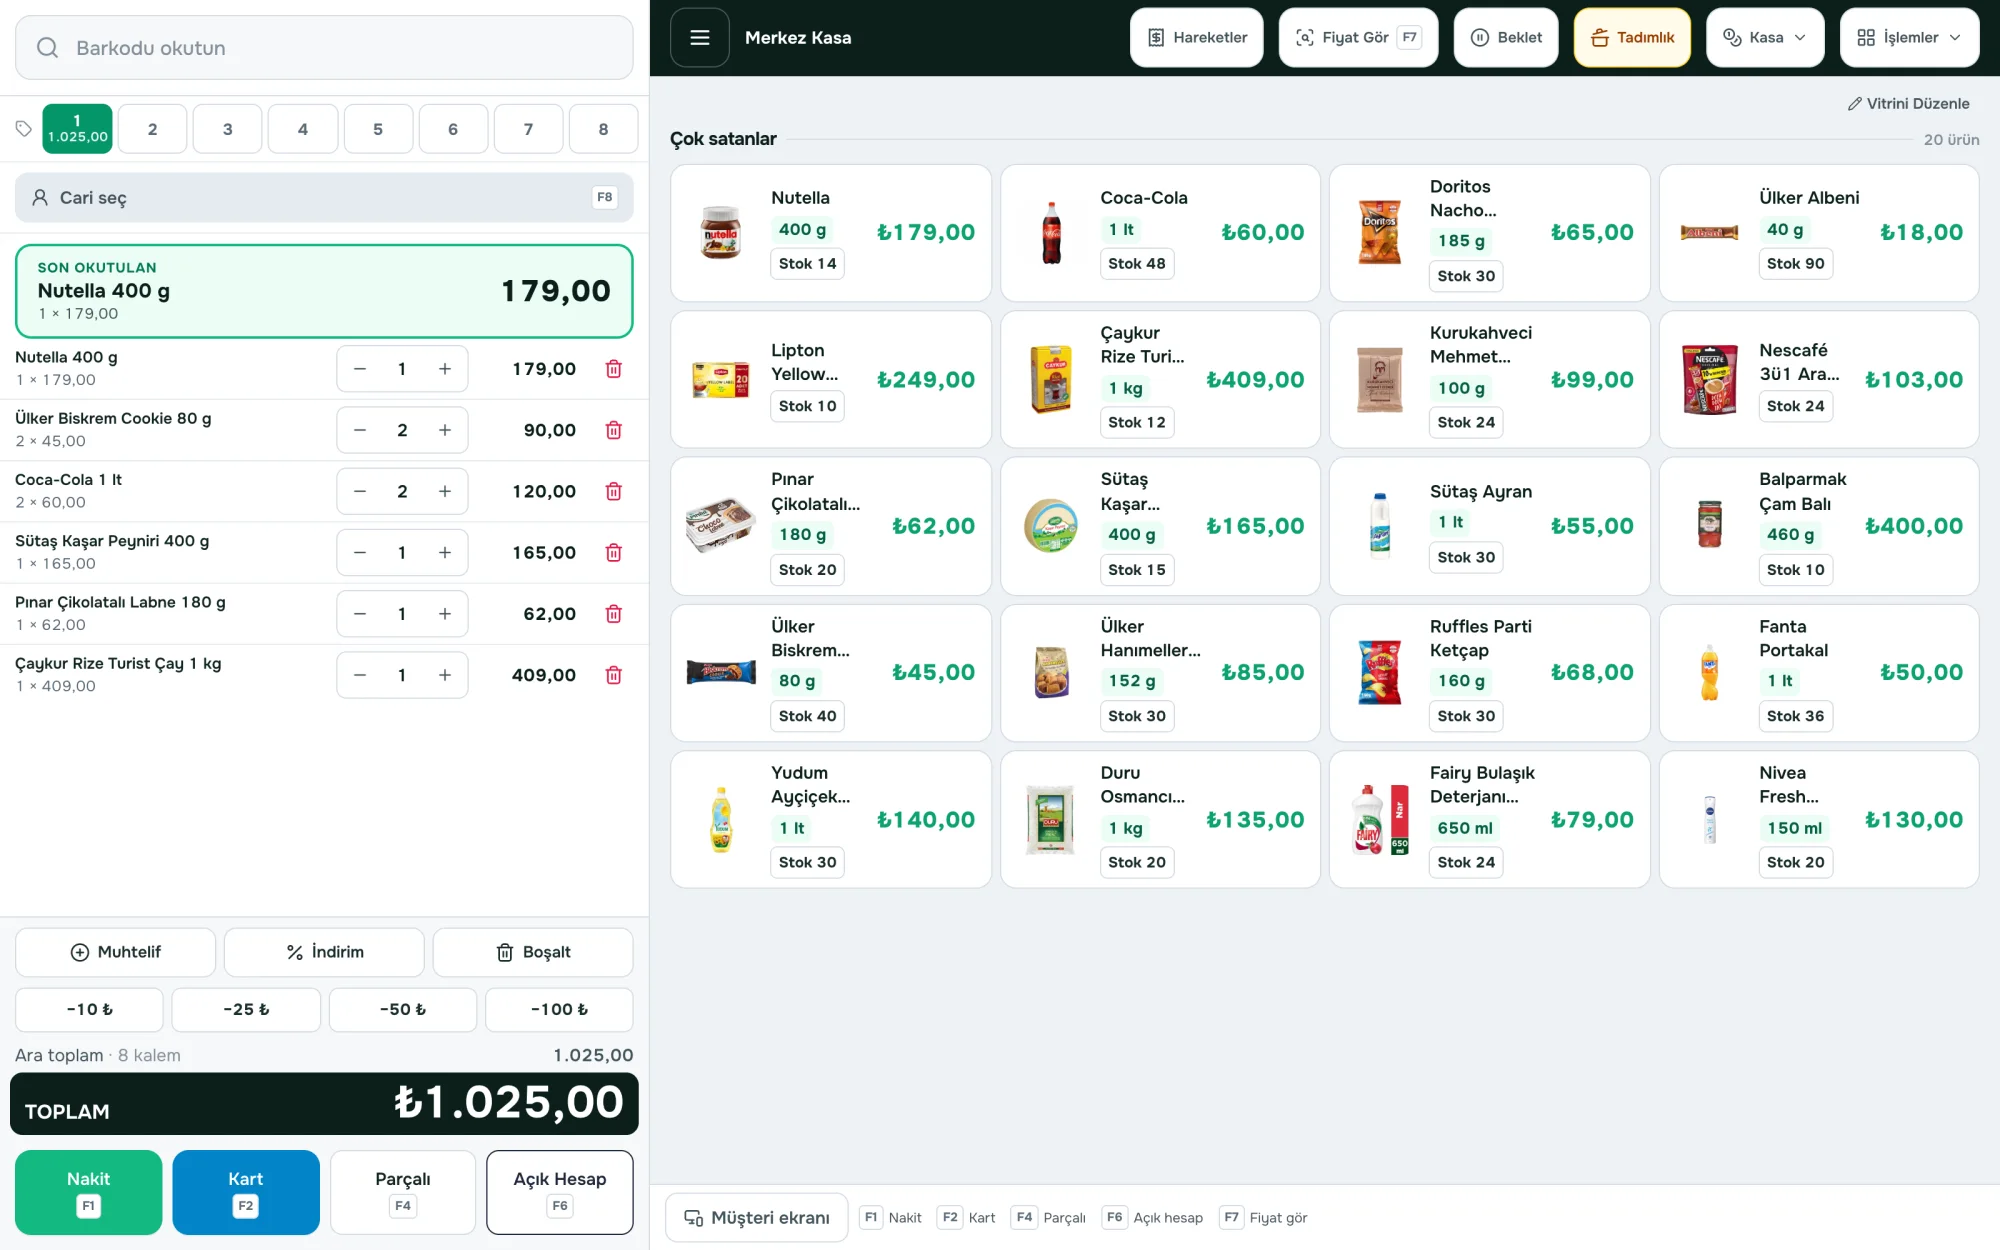Viewport: 2000px width, 1250px height.
Task: Click the SON OKUTULAN Nutella panel
Action: 324,291
